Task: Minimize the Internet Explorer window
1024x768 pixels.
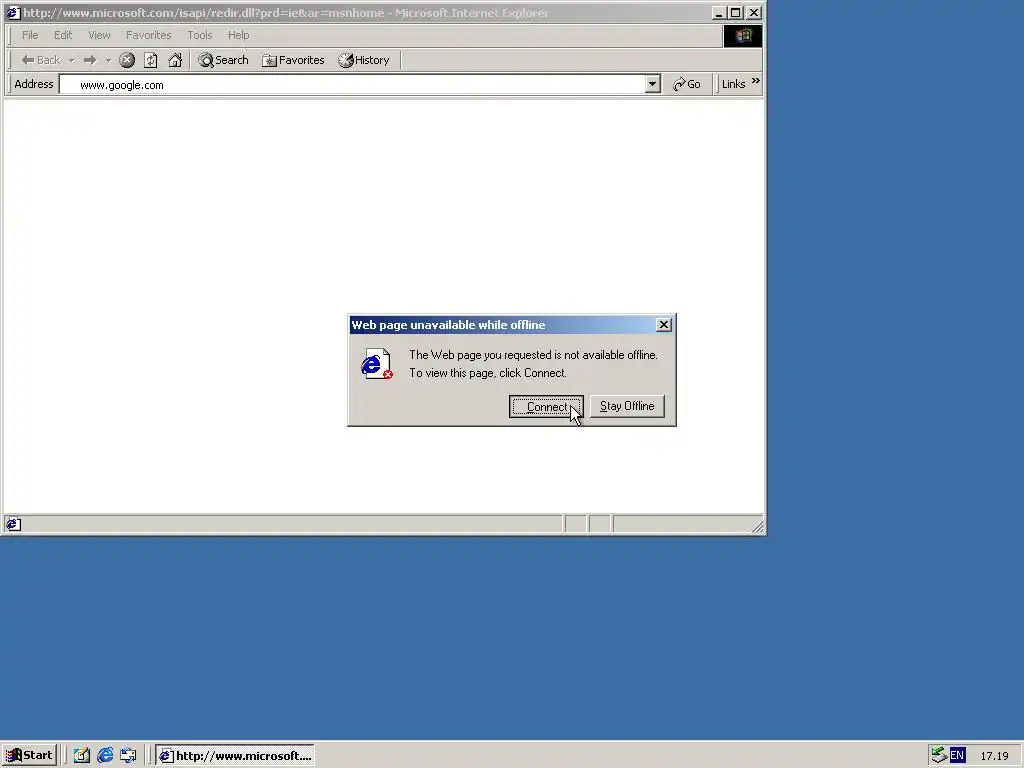Action: point(719,12)
